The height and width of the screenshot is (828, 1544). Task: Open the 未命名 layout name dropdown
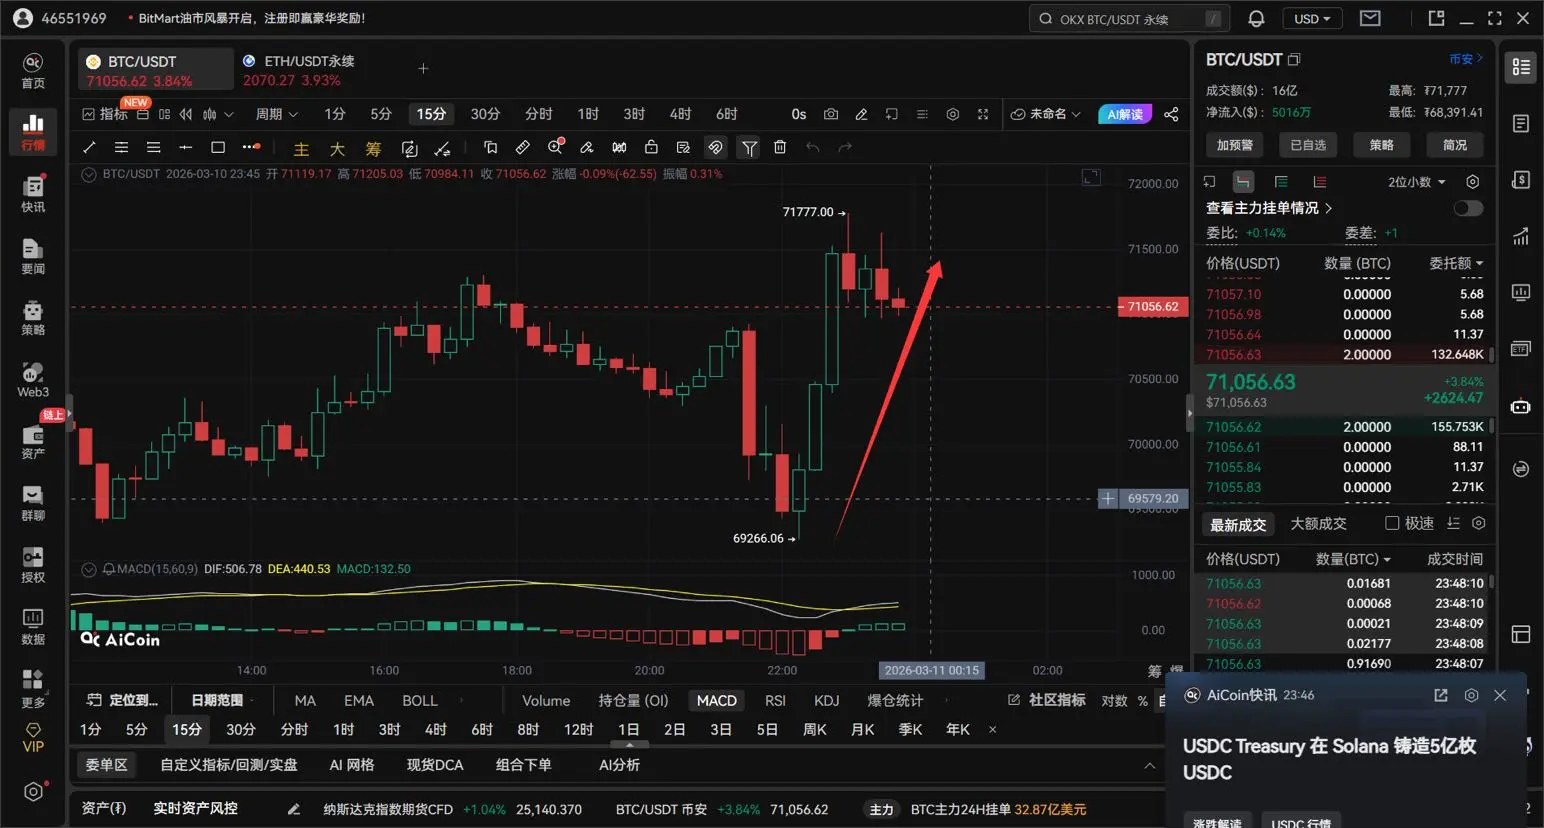click(x=1046, y=114)
